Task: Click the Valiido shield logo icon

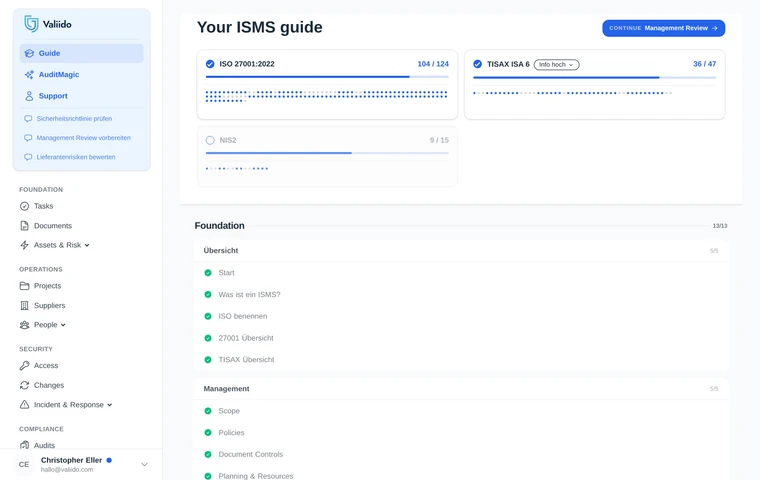Action: 31,24
